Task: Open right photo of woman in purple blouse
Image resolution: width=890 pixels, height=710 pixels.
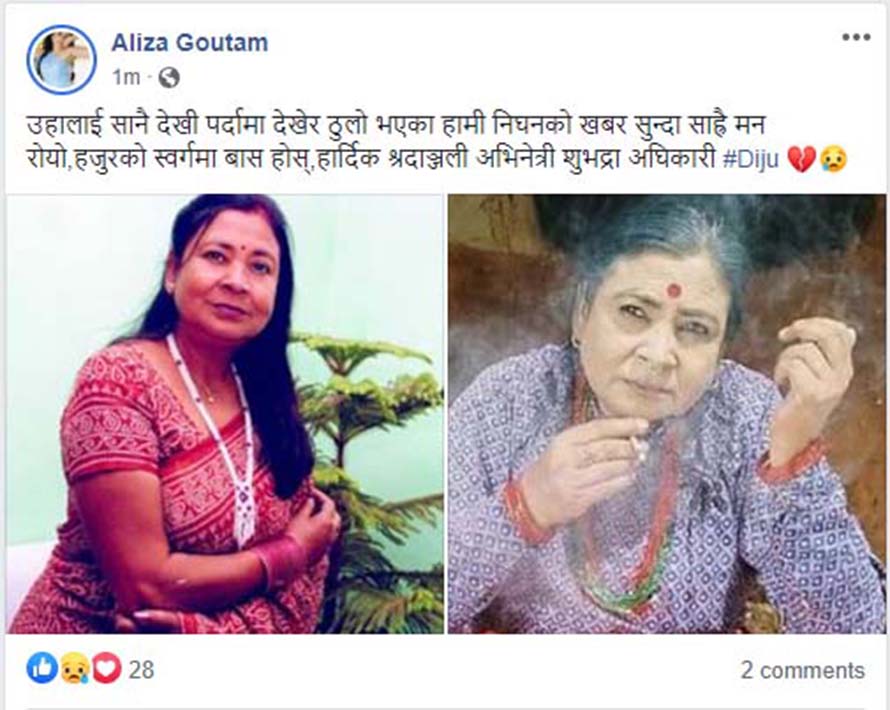Action: tap(667, 414)
